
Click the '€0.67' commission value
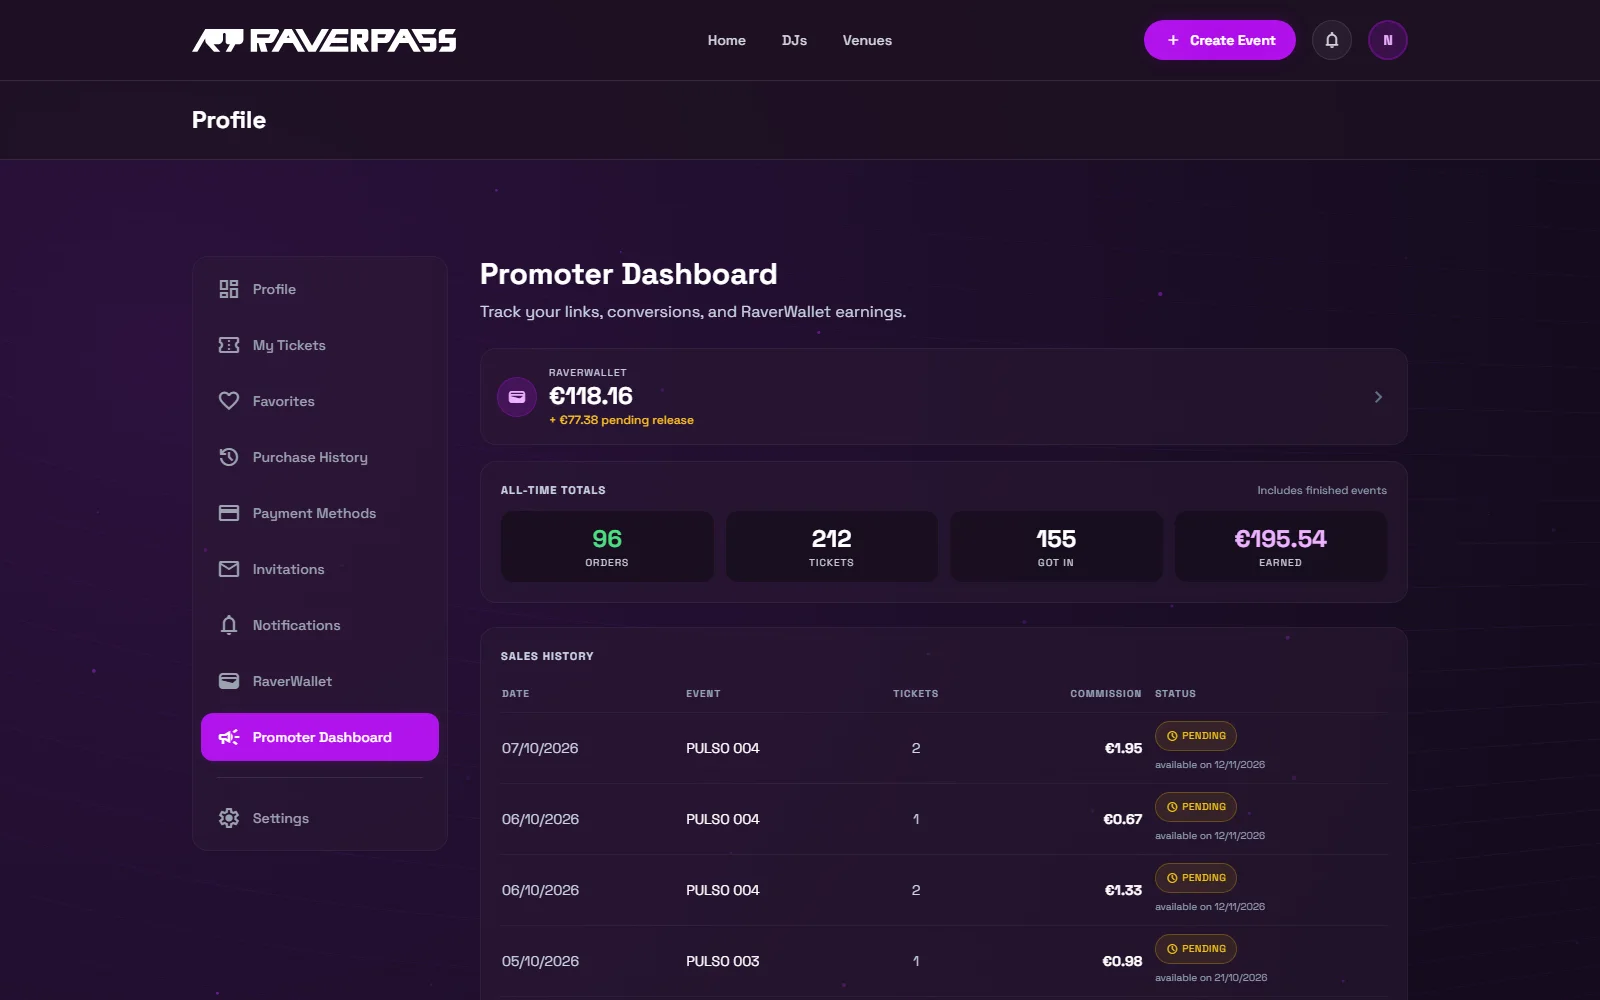pyautogui.click(x=1122, y=819)
